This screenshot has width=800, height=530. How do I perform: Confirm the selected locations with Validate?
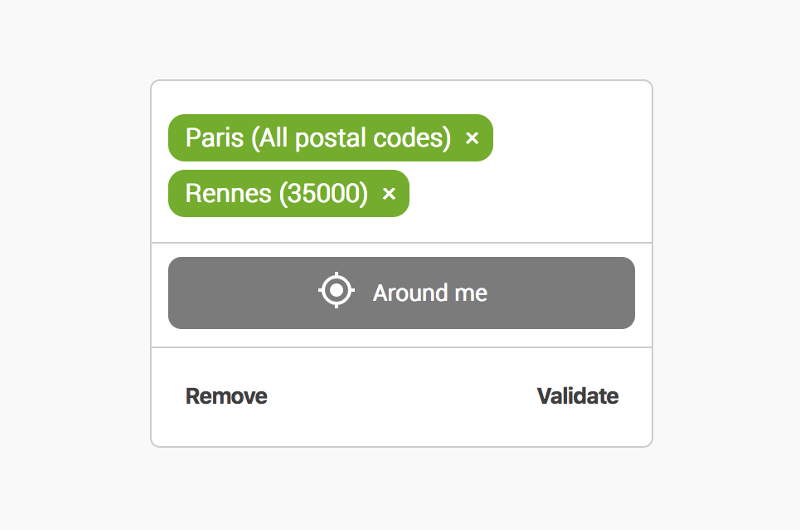(577, 396)
